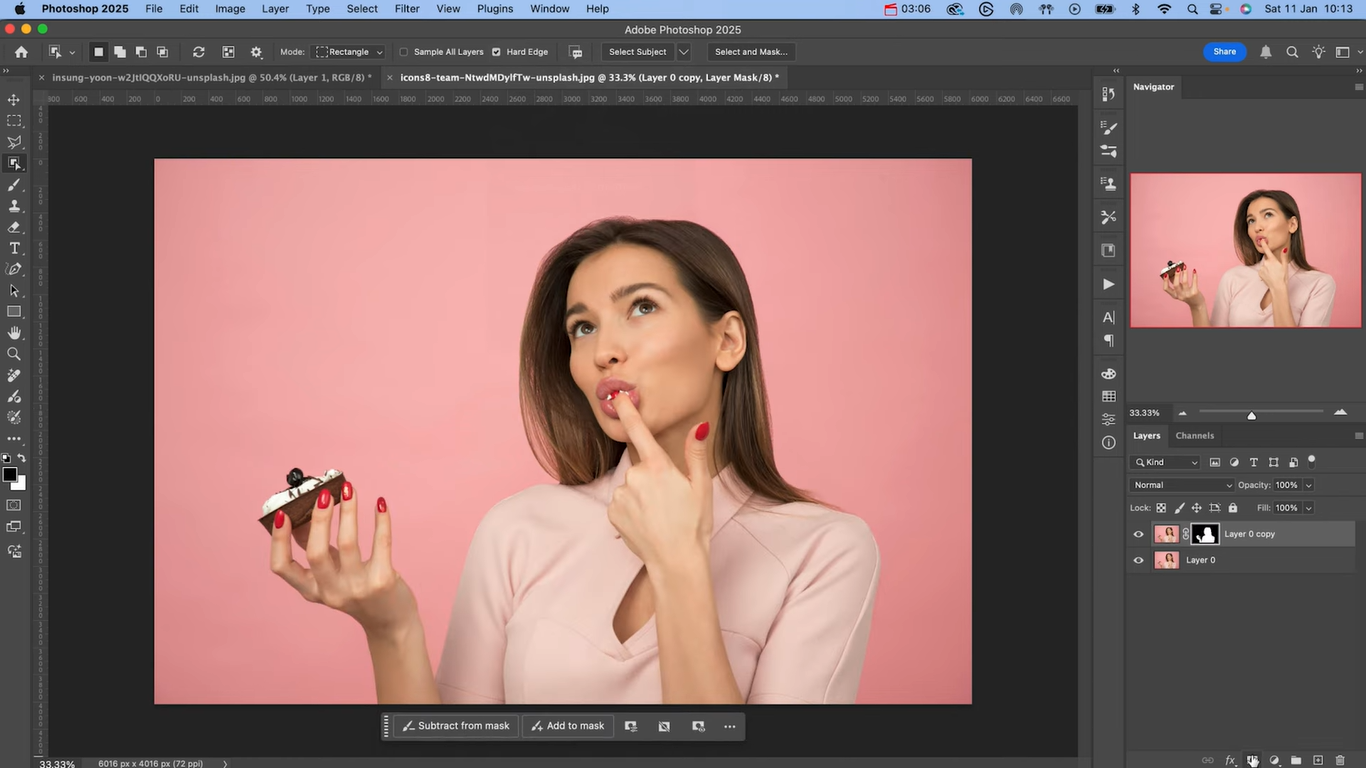Toggle the Lock transparent pixels option
Image resolution: width=1366 pixels, height=768 pixels.
click(1161, 508)
